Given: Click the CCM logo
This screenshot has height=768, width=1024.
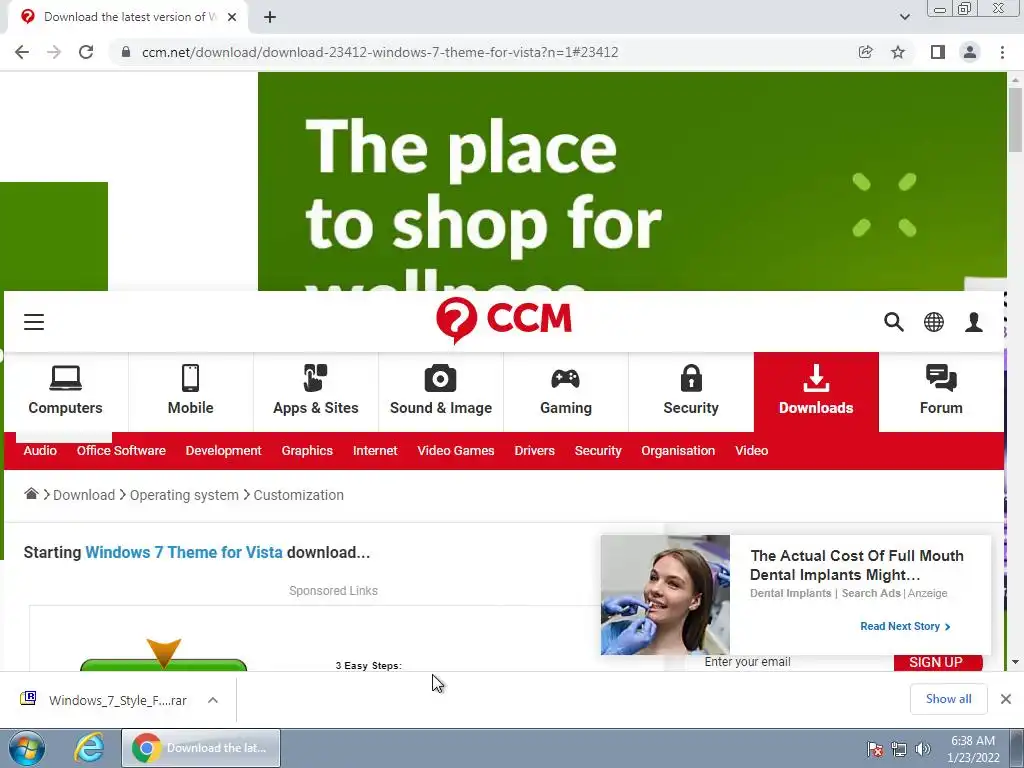Looking at the screenshot, I should [504, 320].
